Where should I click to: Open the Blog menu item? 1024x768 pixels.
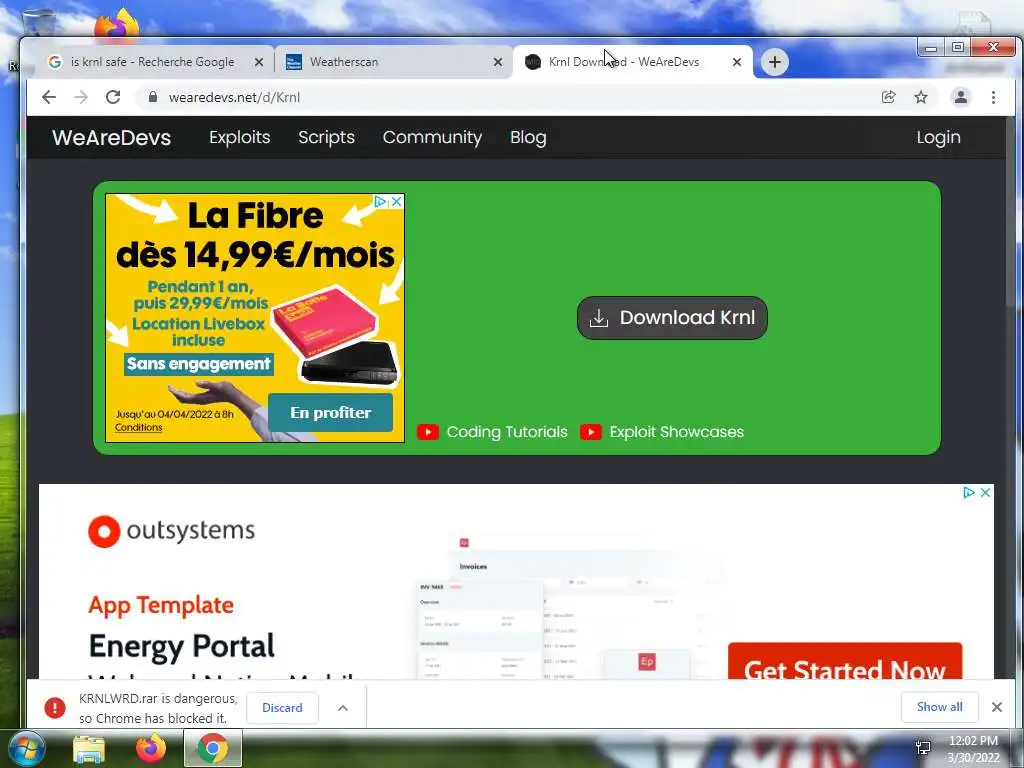coord(528,137)
